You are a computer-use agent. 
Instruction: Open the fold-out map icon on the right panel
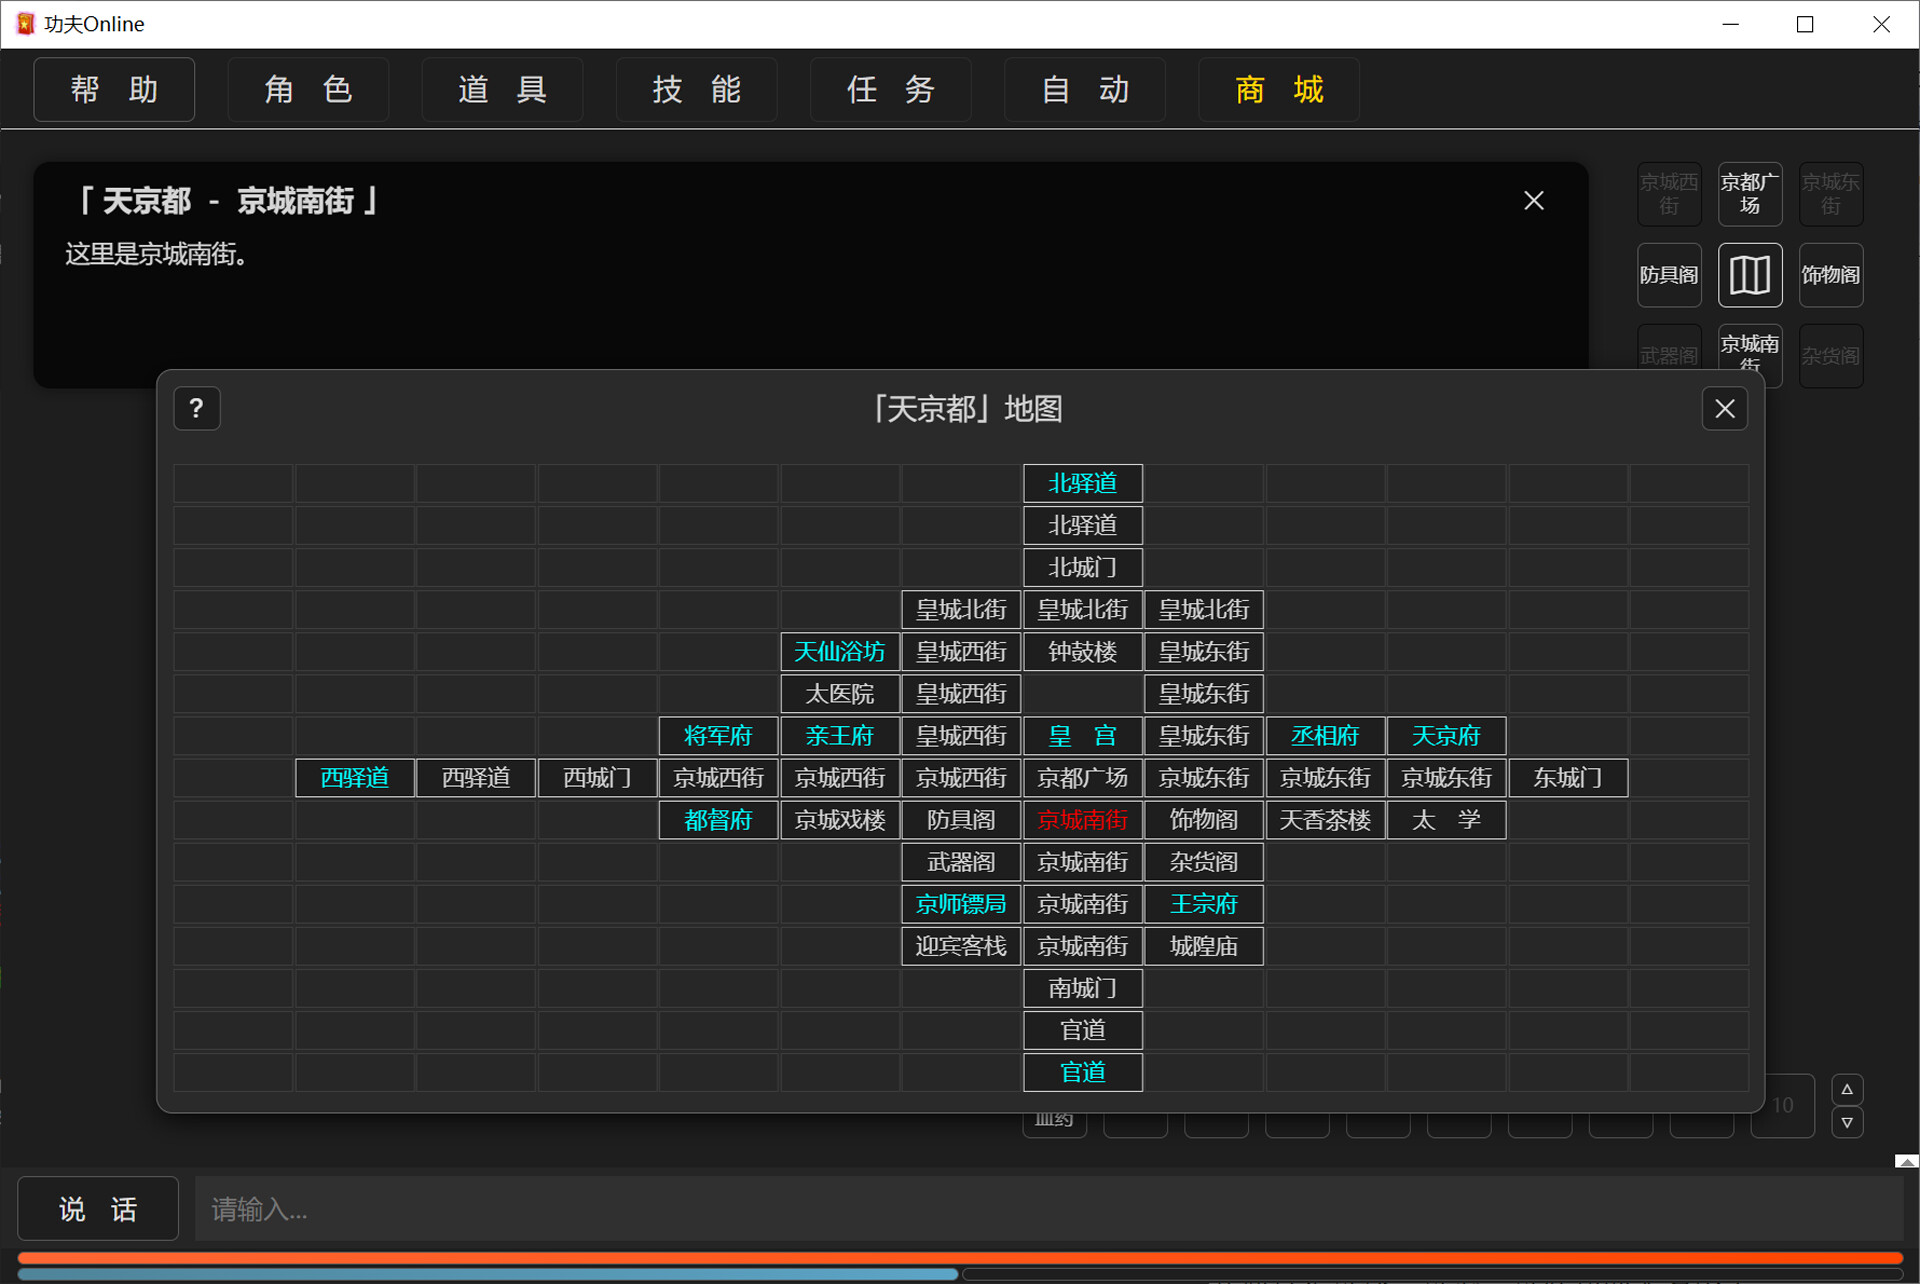click(1750, 275)
